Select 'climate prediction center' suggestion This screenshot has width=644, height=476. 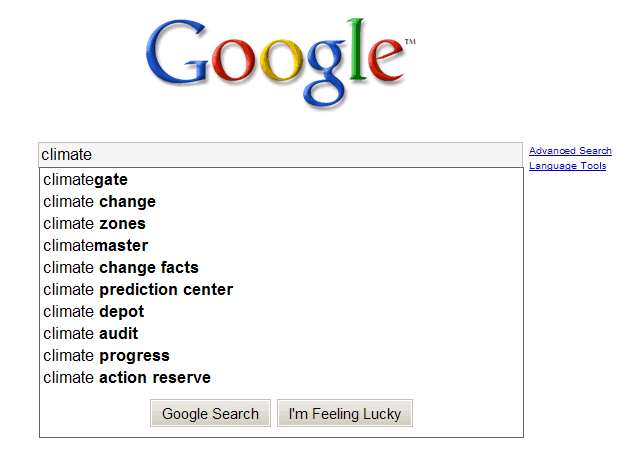pyautogui.click(x=138, y=290)
